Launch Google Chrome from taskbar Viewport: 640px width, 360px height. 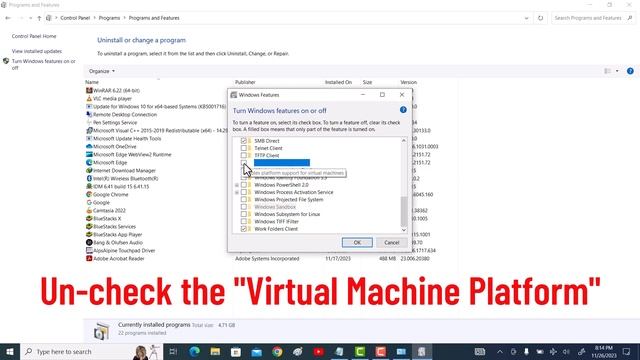[x=277, y=351]
